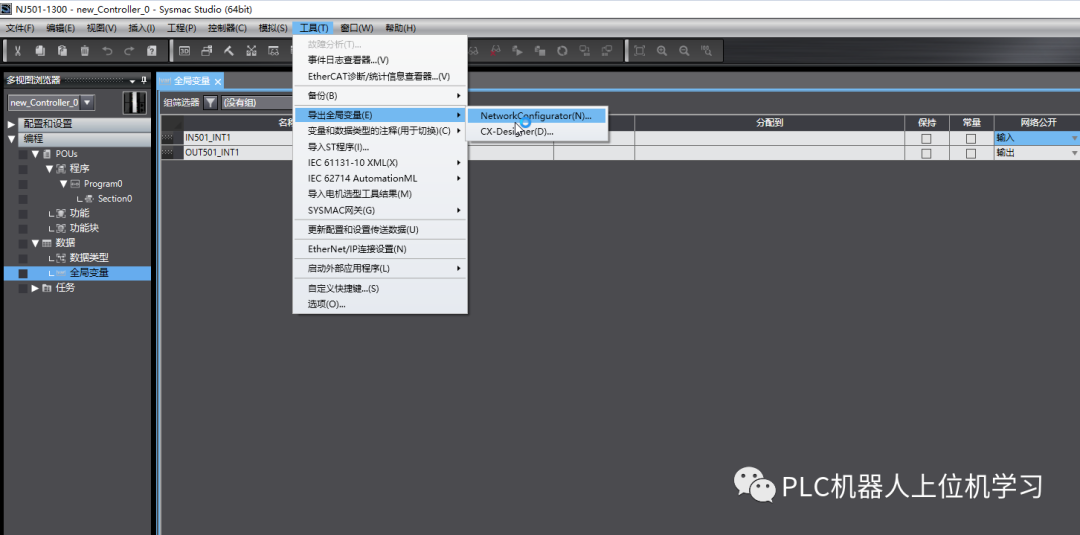1080x535 pixels.
Task: Open 事件日志查看器 menu item
Action: [x=380, y=61]
